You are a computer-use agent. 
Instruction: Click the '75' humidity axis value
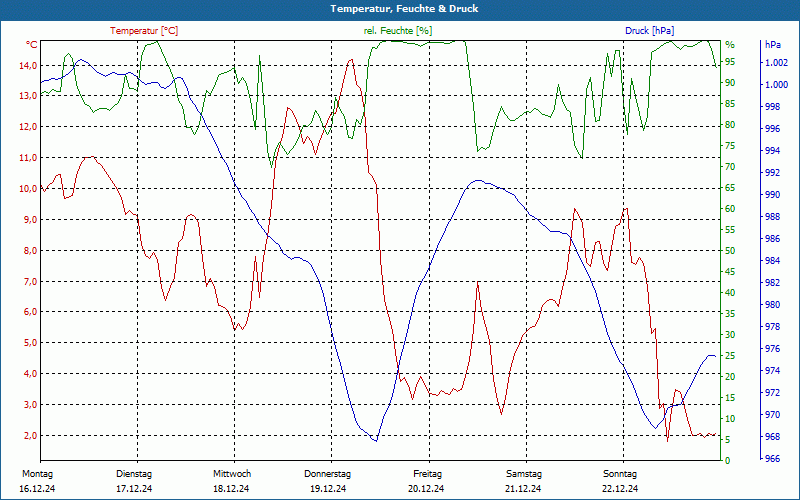[x=730, y=146]
